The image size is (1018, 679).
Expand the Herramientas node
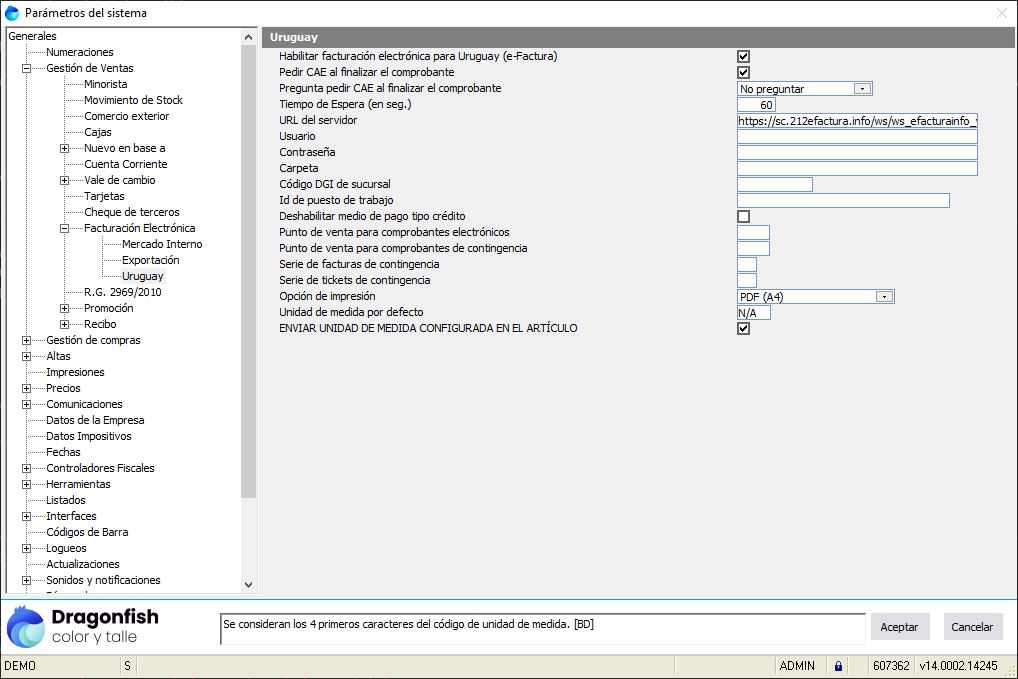27,484
